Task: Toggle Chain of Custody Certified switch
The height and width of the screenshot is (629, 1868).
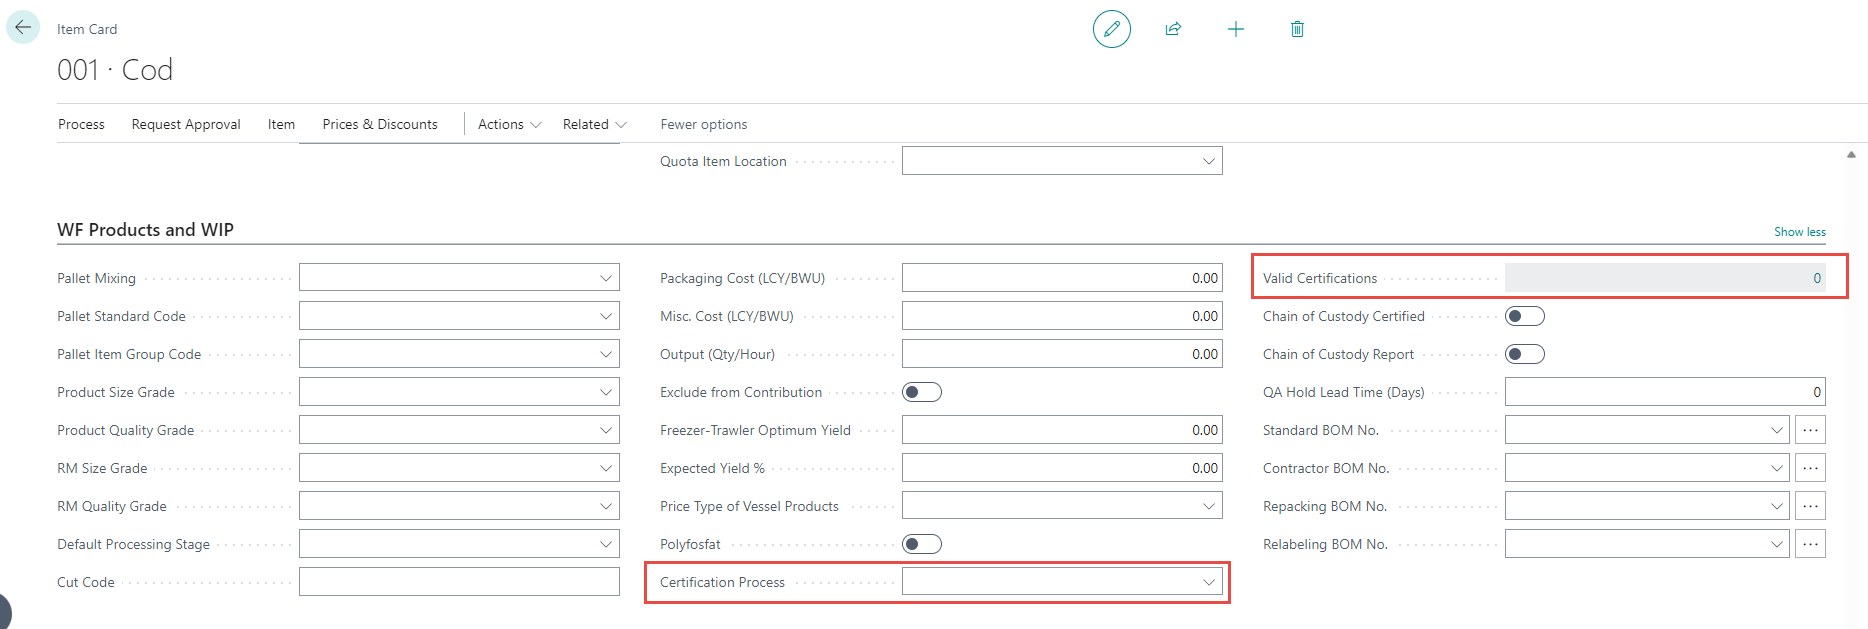Action: (x=1524, y=316)
